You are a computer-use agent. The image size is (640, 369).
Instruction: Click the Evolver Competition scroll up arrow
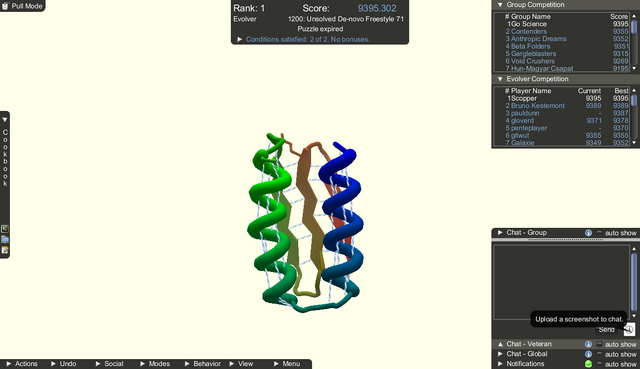tap(634, 90)
